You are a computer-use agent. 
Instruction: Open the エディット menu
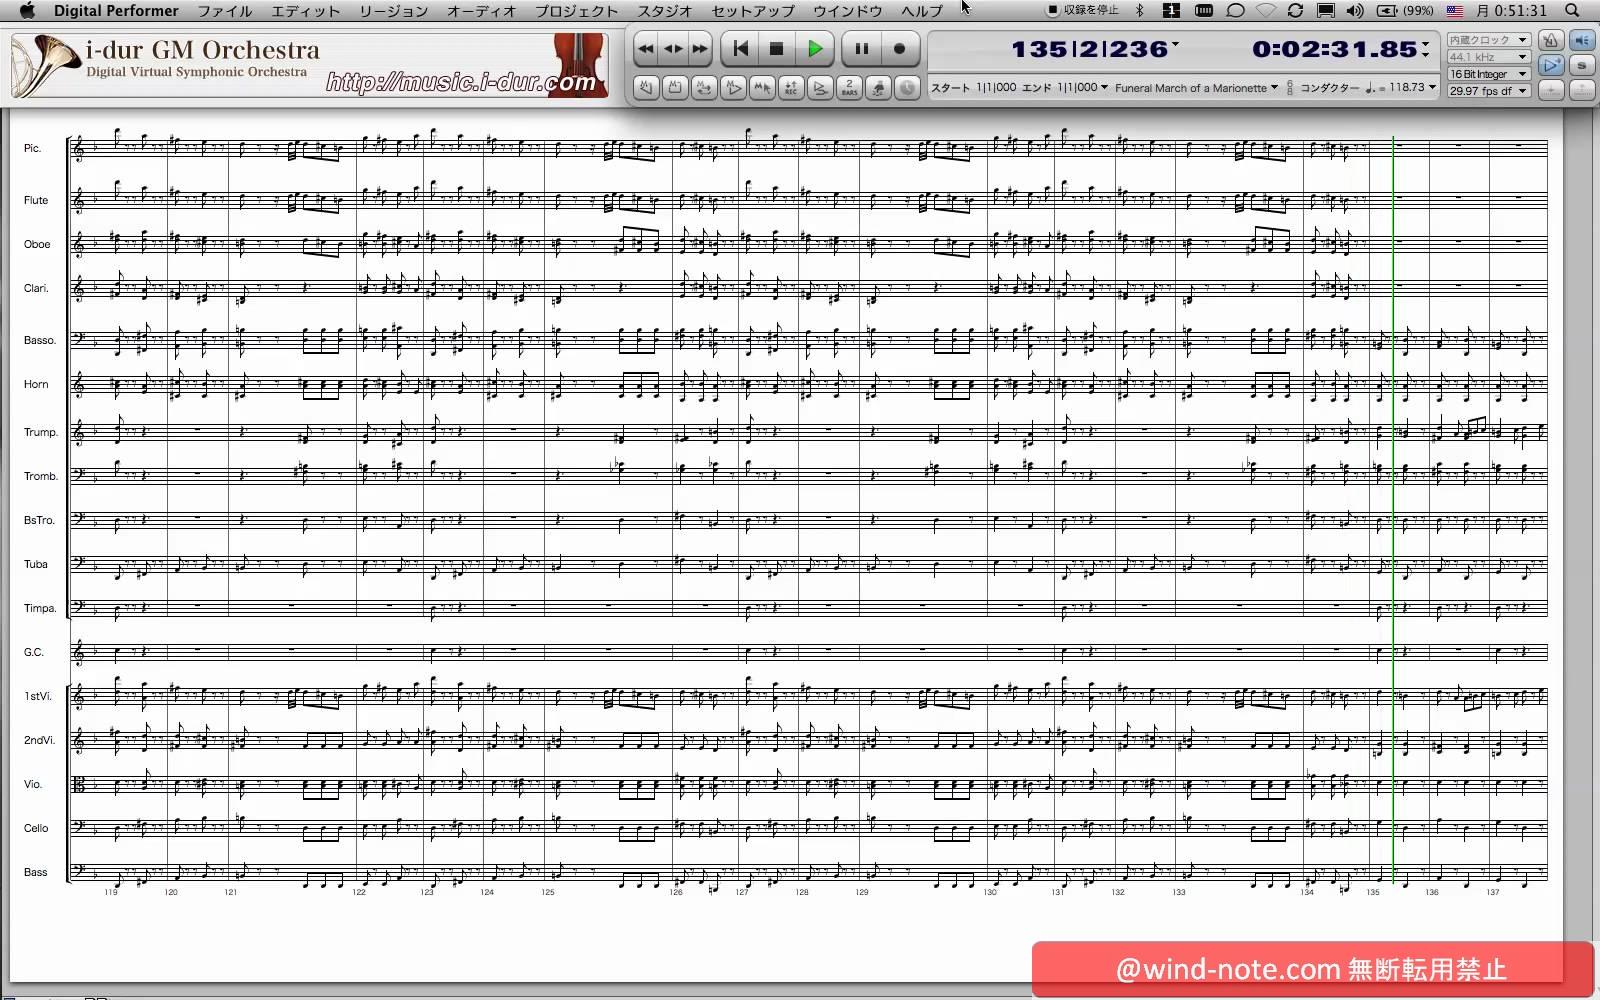click(307, 11)
